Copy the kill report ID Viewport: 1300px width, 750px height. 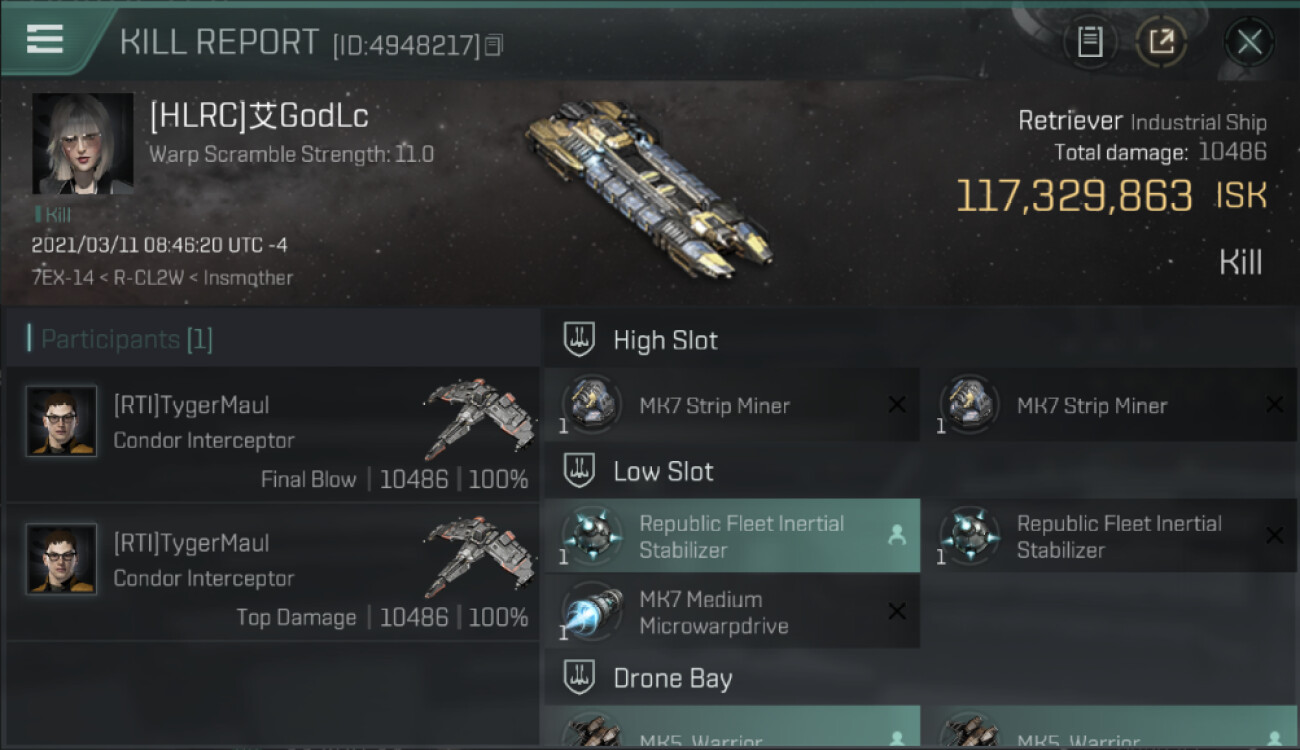[494, 46]
